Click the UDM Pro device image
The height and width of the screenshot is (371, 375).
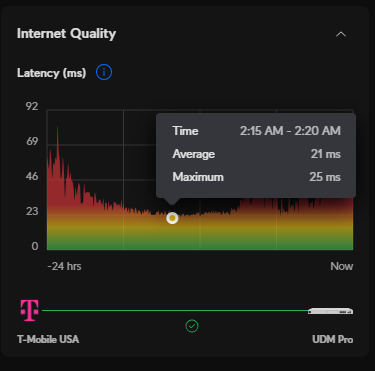[x=330, y=311]
